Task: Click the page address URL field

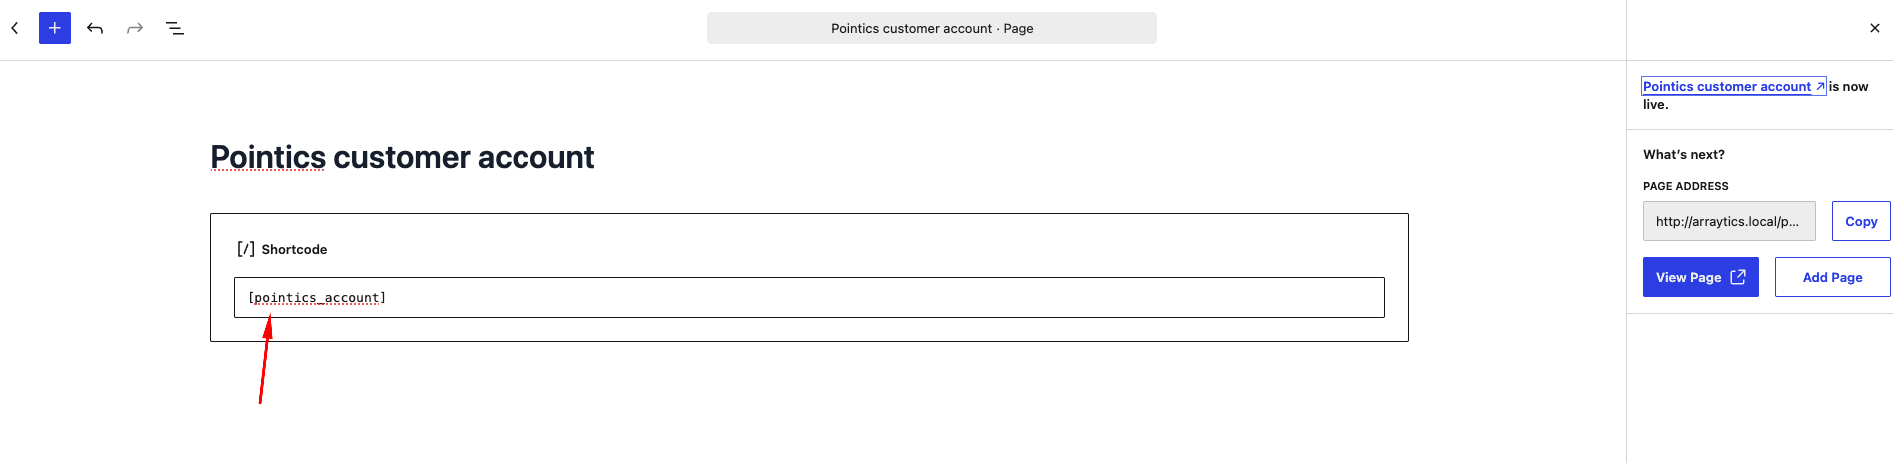Action: (x=1729, y=221)
